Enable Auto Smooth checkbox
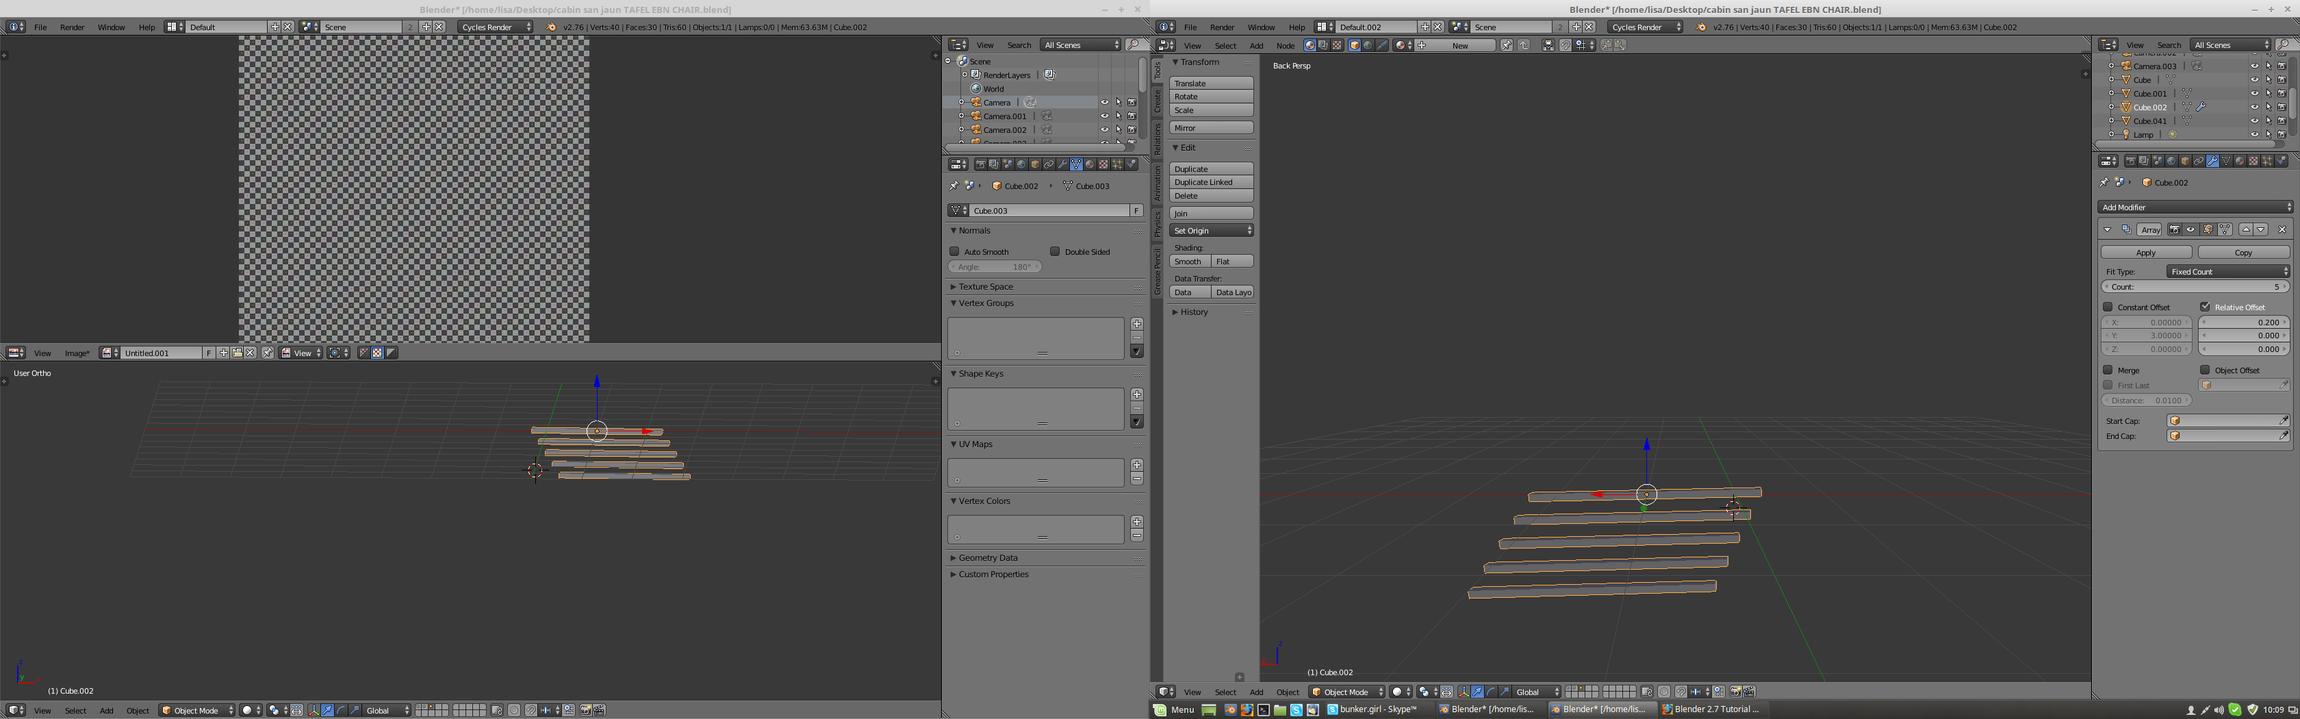Viewport: 2300px width, 719px height. [x=954, y=251]
